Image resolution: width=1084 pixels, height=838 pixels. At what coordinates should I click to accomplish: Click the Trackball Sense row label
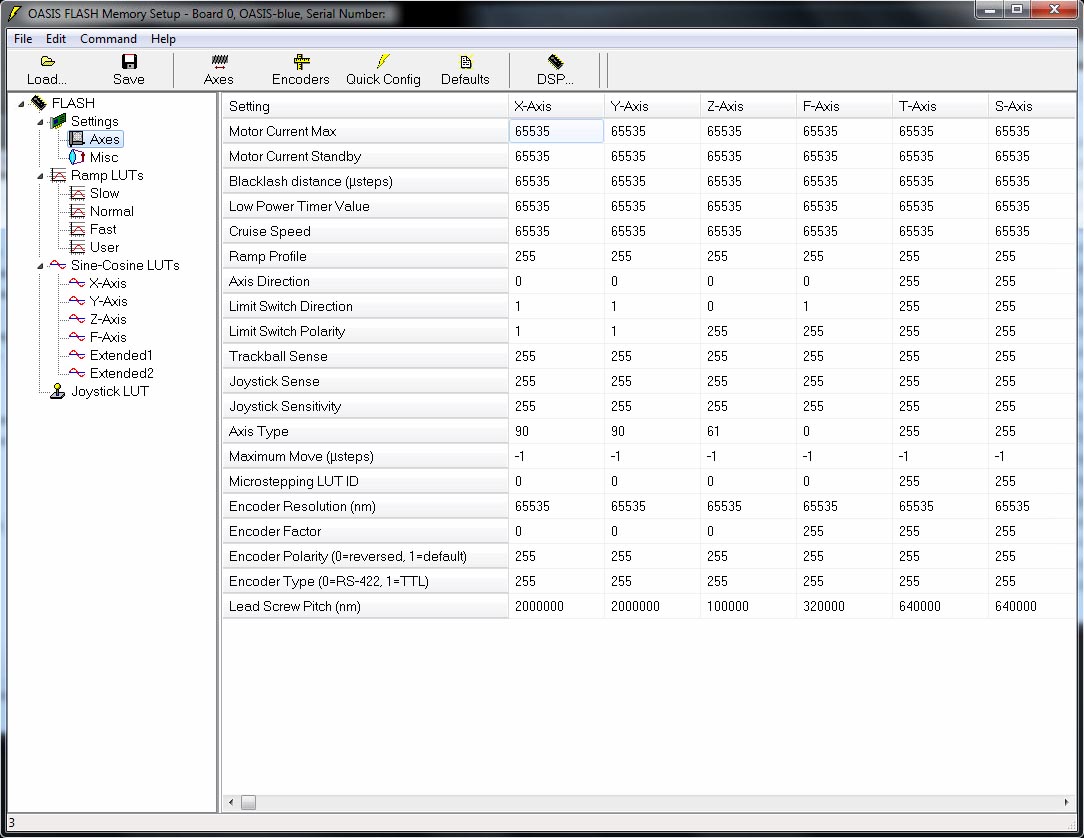click(365, 356)
